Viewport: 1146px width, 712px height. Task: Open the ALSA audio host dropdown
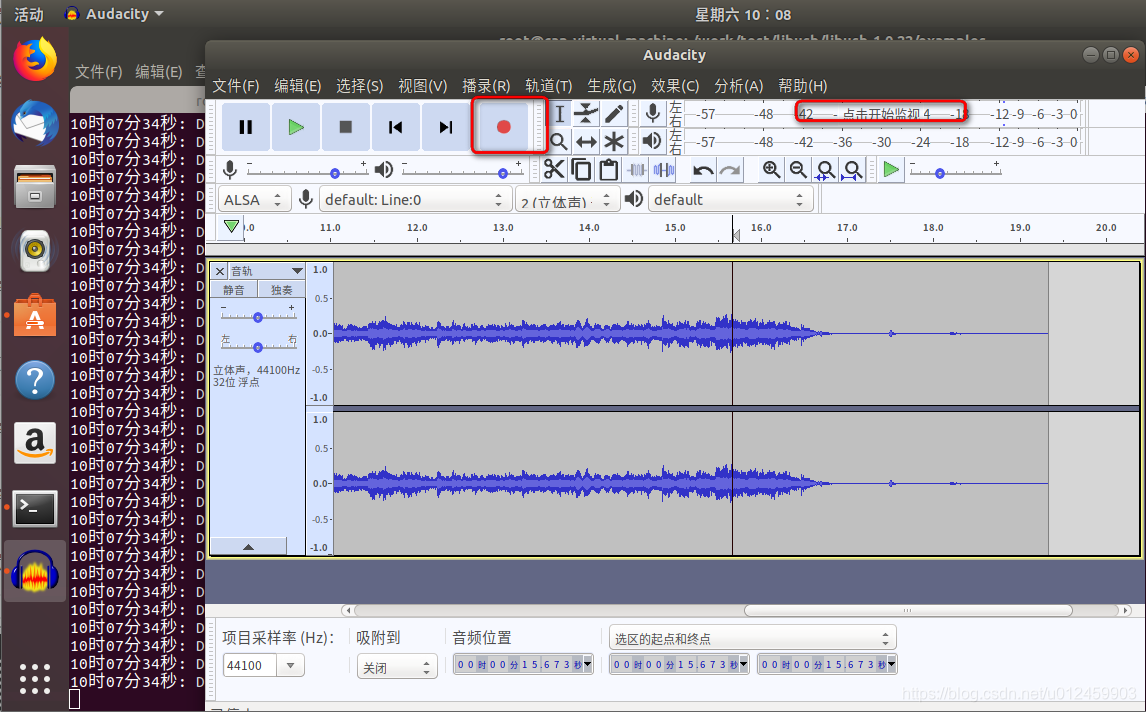coord(254,199)
